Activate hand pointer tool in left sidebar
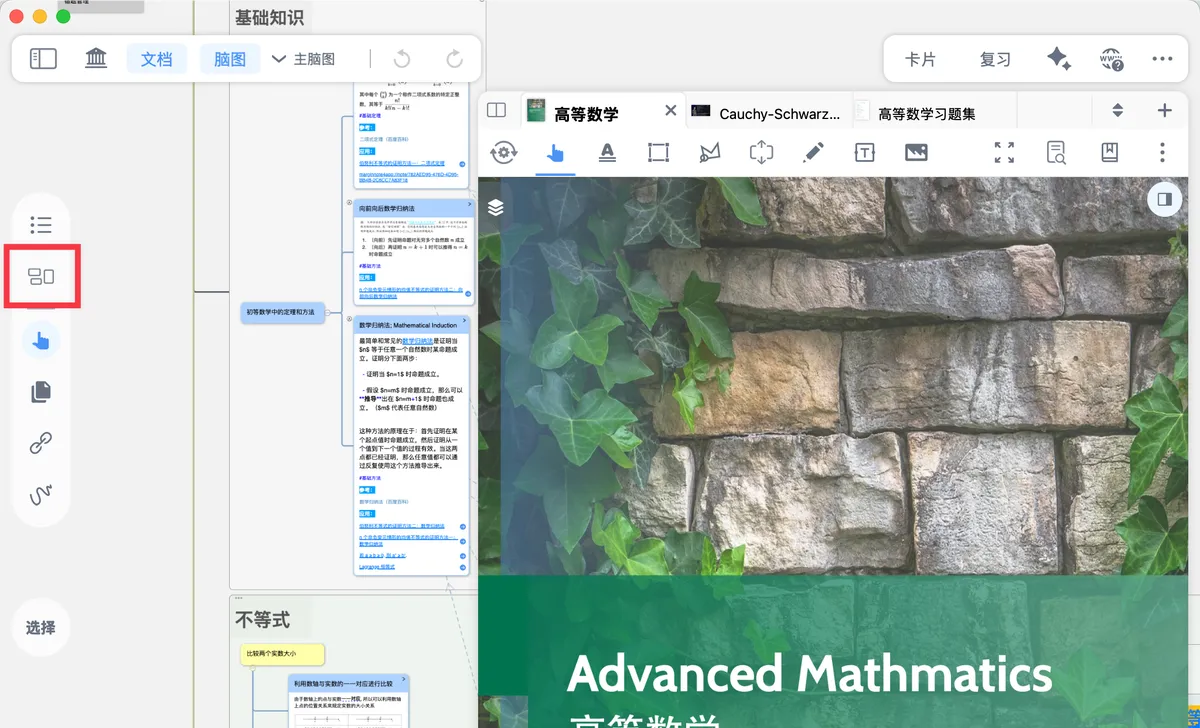Viewport: 1200px width, 728px height. tap(41, 341)
